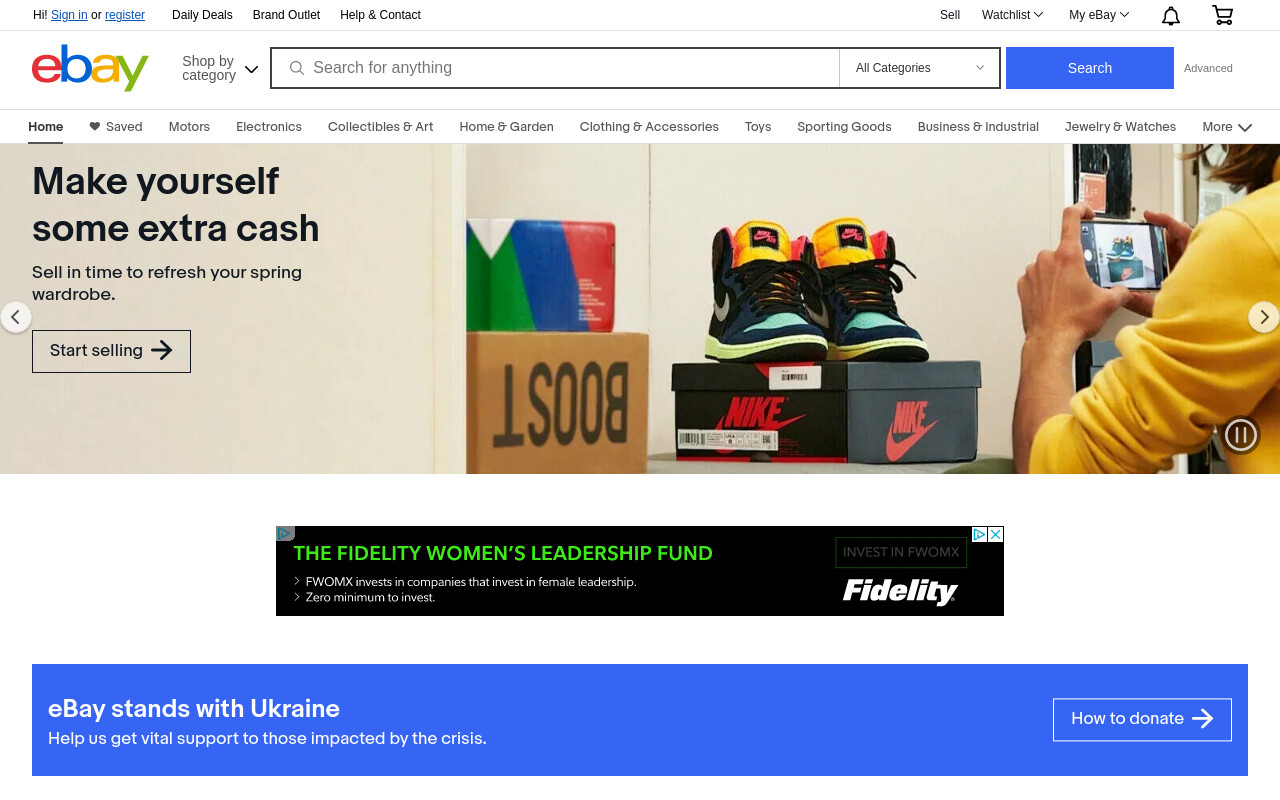
Task: Go to previous carousel slide arrow
Action: coord(15,317)
